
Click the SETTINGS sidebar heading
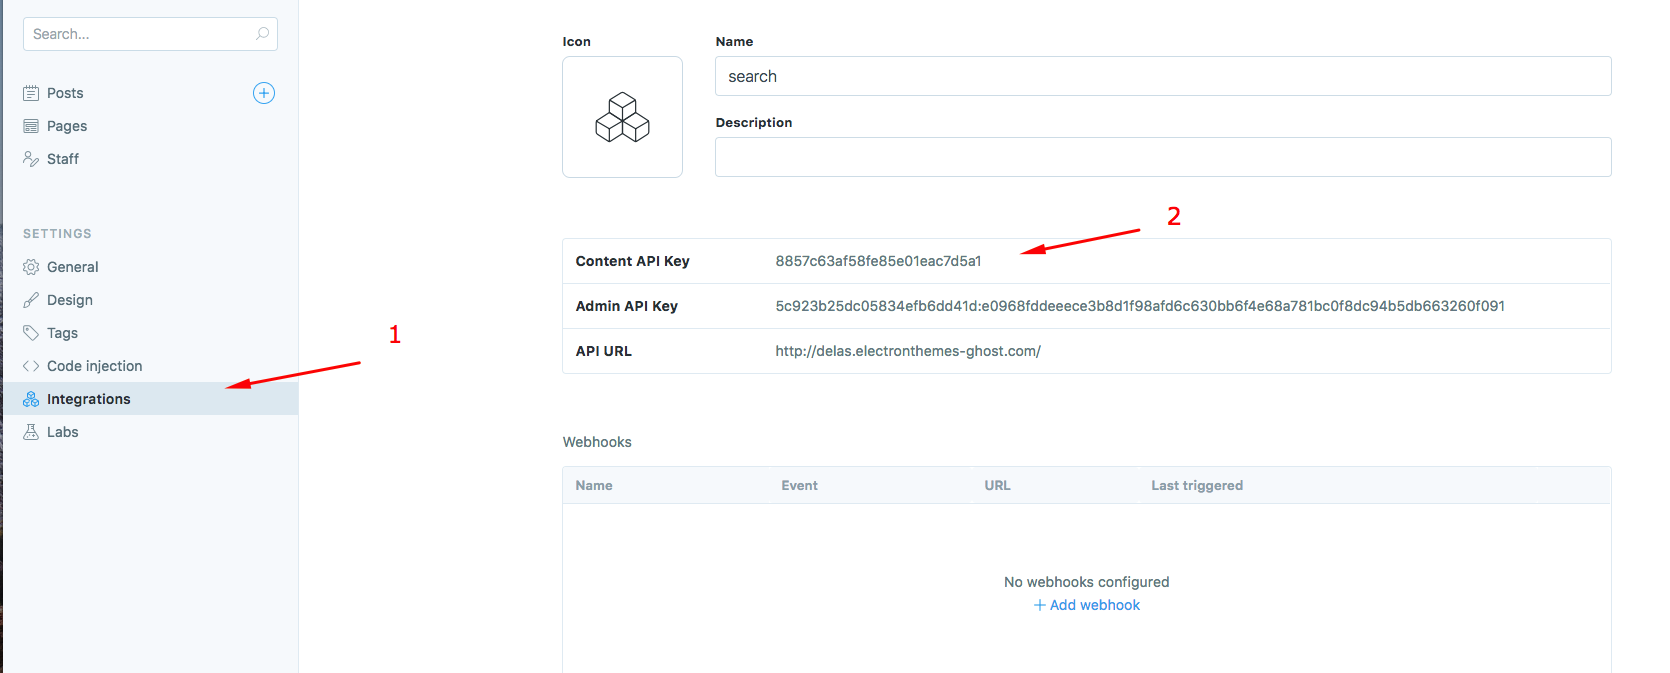pos(57,234)
